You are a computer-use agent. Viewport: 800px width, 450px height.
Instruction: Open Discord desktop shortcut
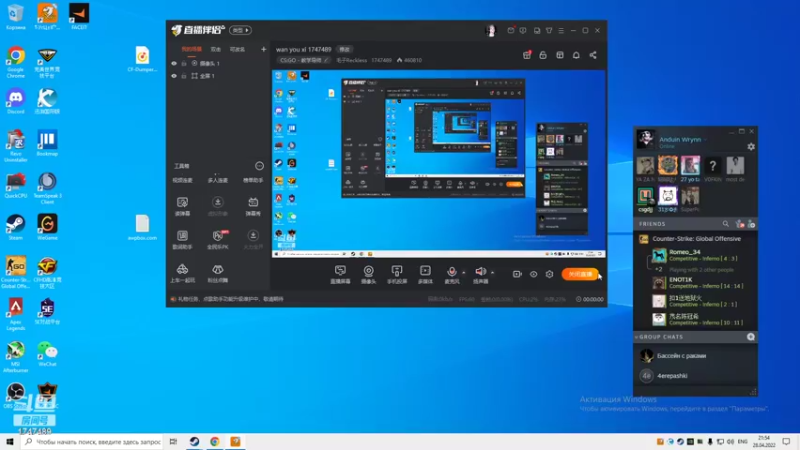click(16, 101)
